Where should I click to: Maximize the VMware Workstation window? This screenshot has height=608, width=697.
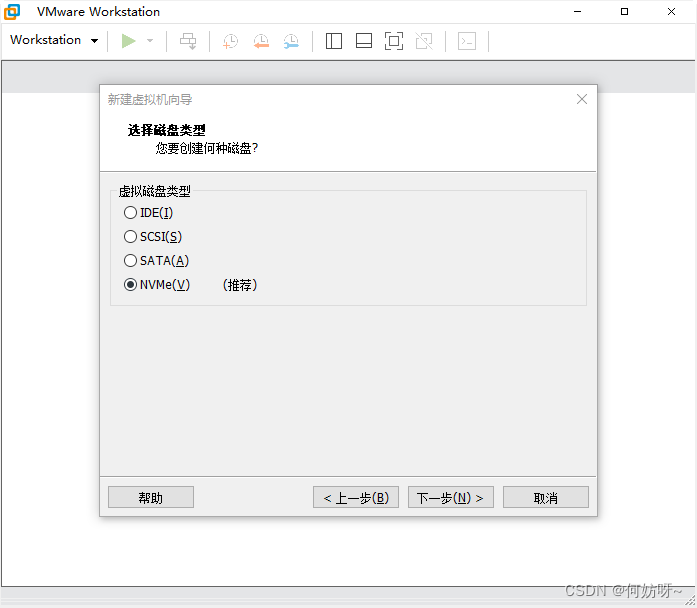click(x=625, y=12)
